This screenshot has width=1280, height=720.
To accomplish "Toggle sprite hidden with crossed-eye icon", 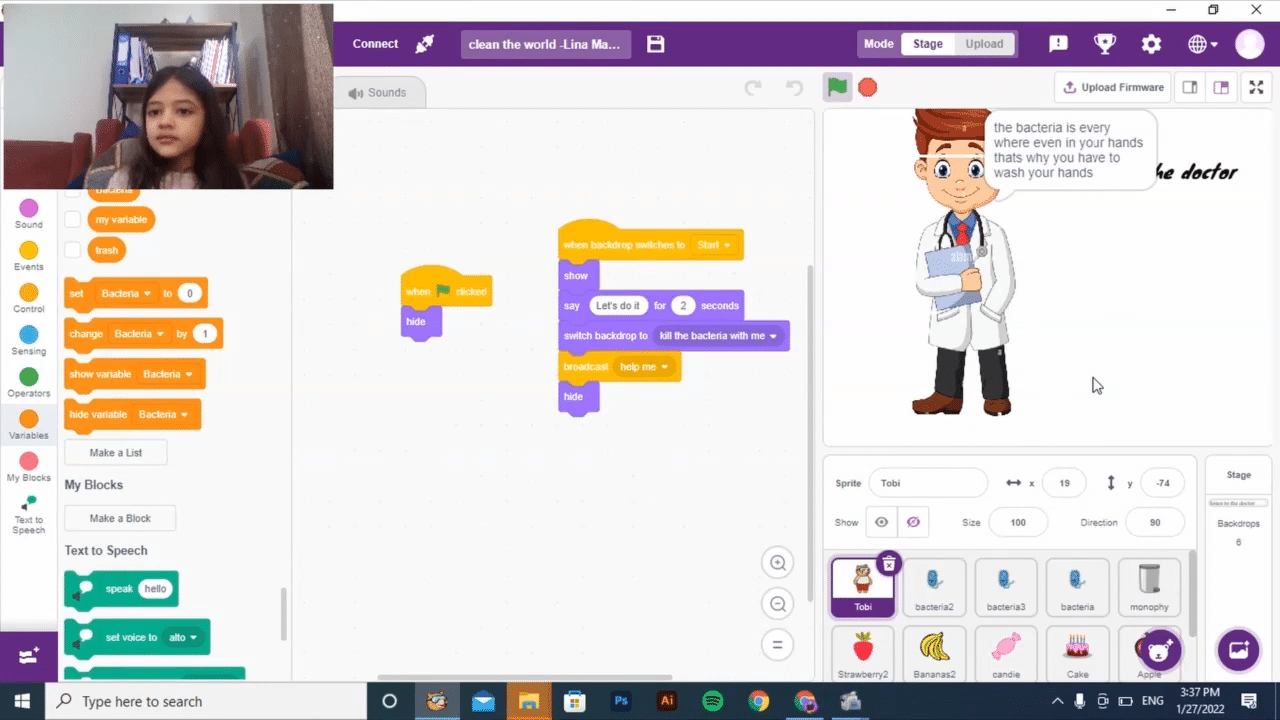I will point(913,522).
